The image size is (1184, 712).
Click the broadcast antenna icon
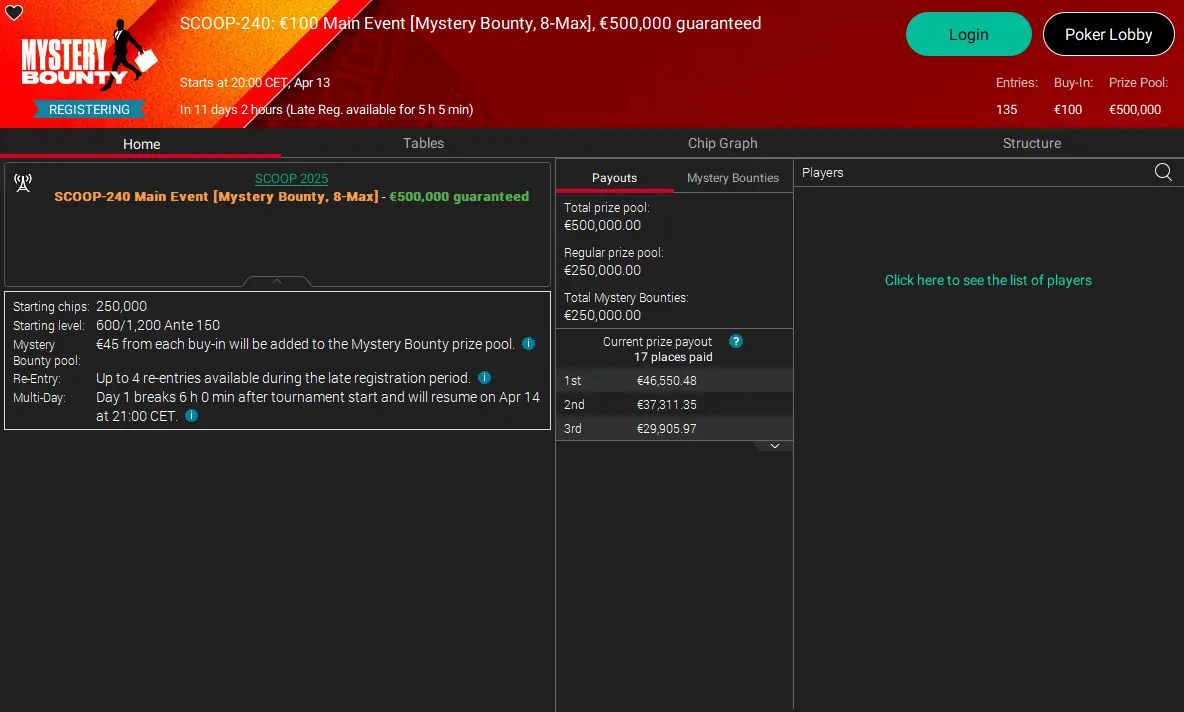tap(23, 183)
